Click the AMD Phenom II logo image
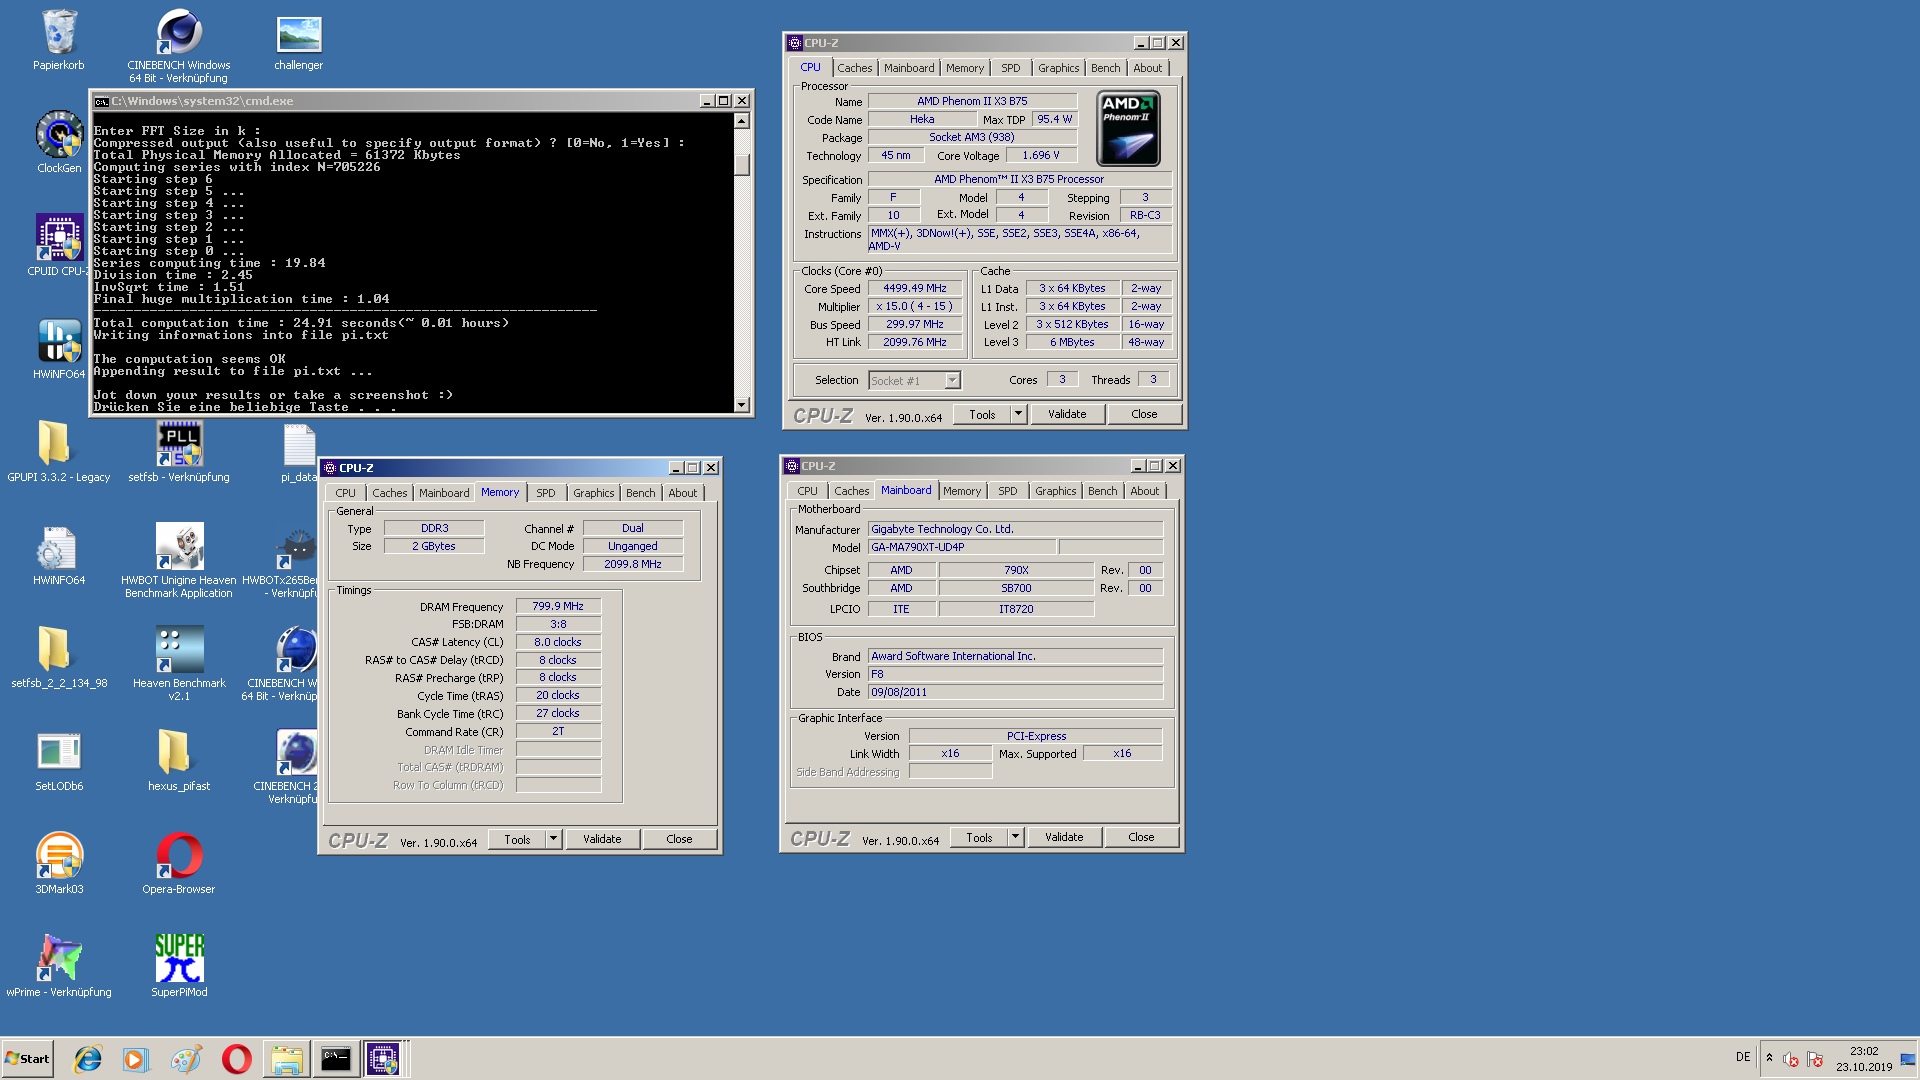This screenshot has width=1920, height=1080. (x=1128, y=128)
